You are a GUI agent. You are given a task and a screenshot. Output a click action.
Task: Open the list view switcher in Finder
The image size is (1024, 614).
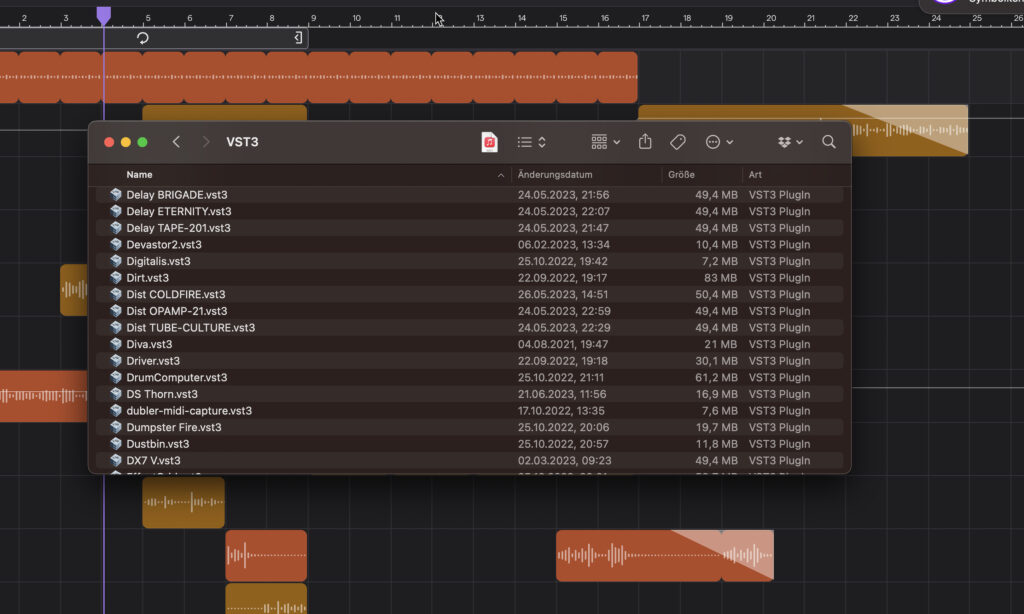tap(532, 142)
